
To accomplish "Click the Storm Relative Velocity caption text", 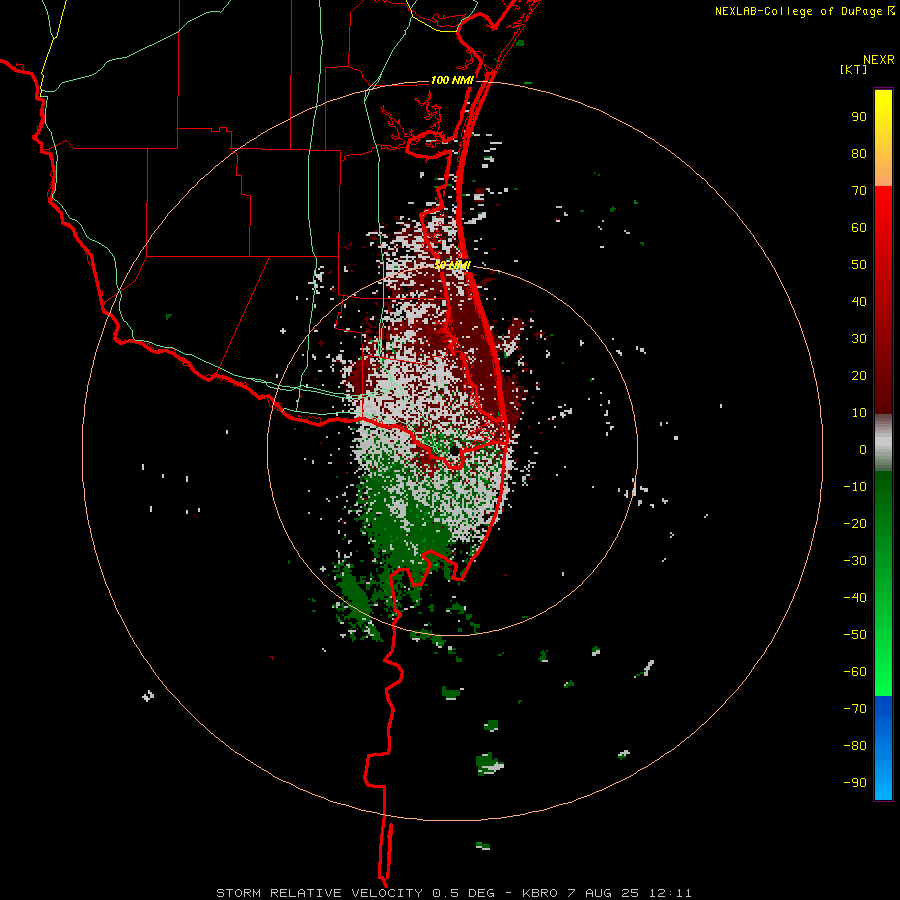I will [454, 893].
